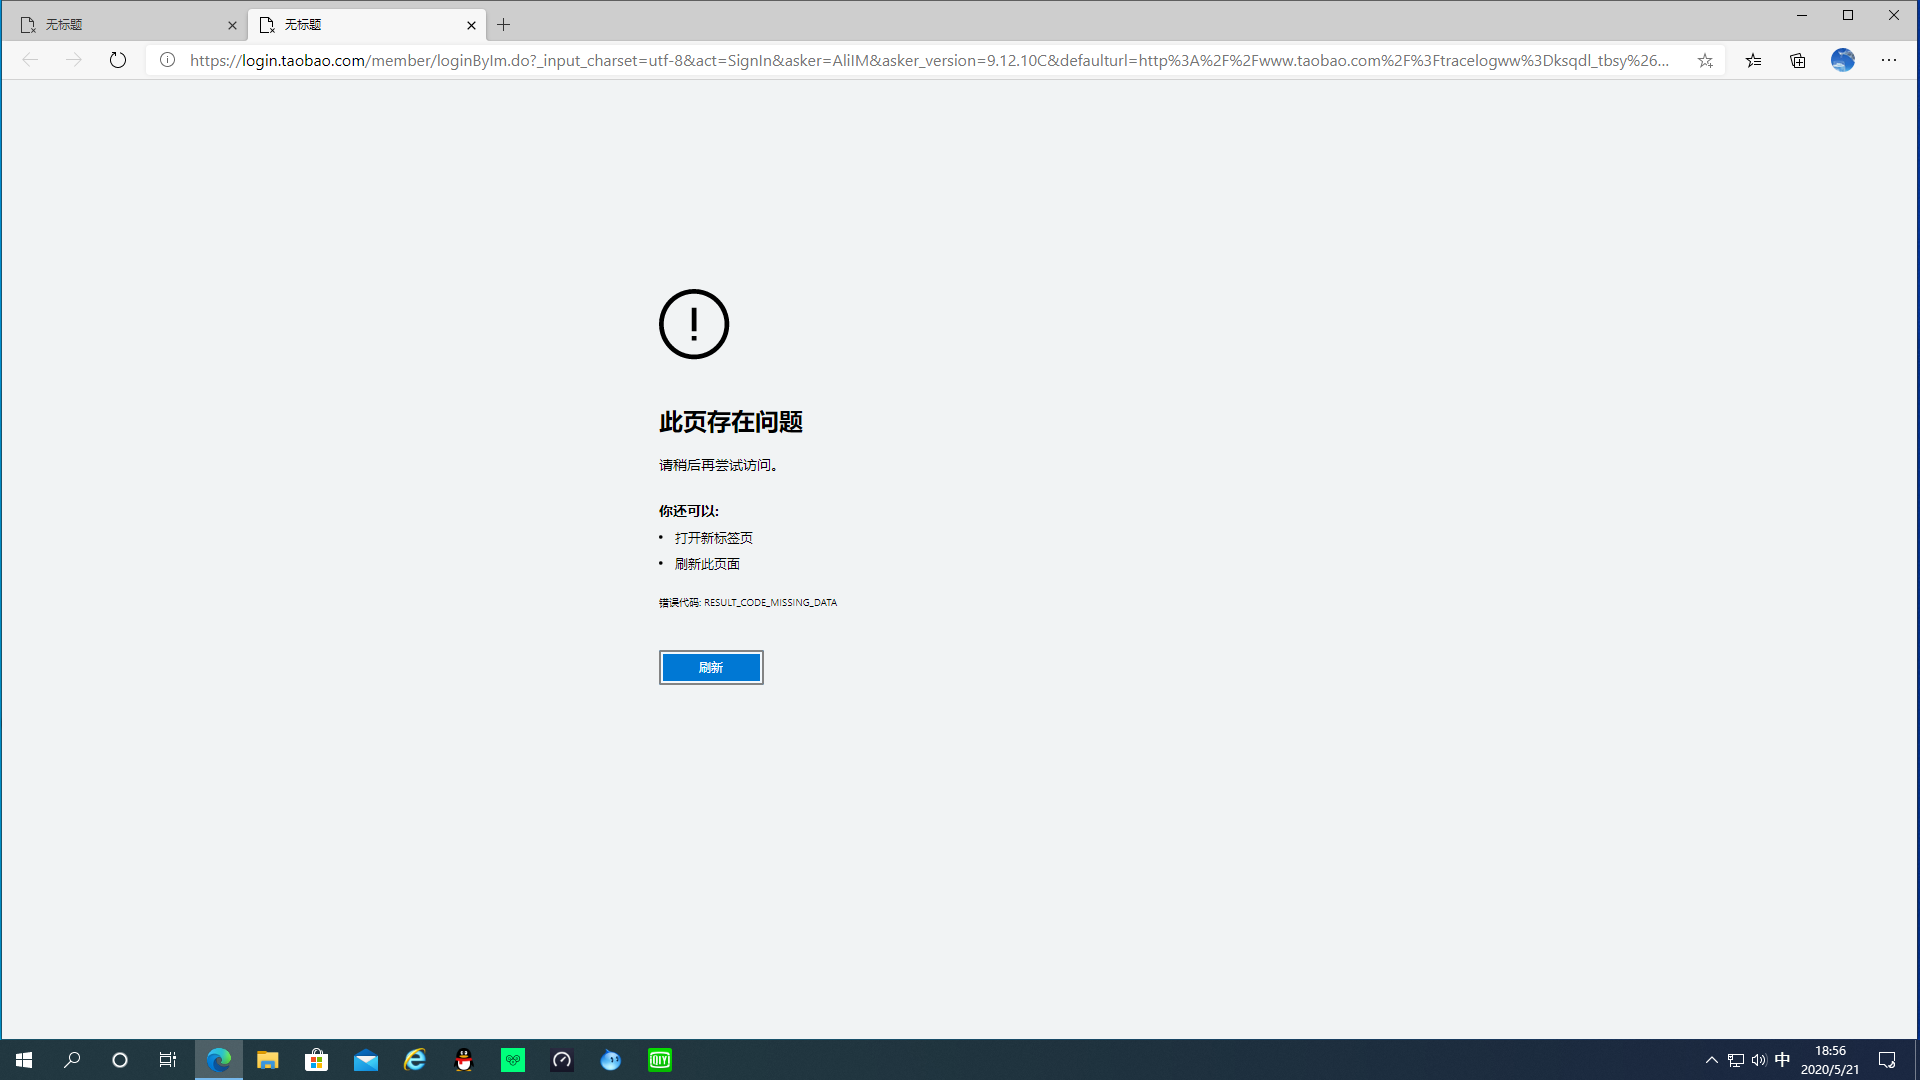Open volume control tray icon
The image size is (1920, 1080).
coord(1759,1060)
